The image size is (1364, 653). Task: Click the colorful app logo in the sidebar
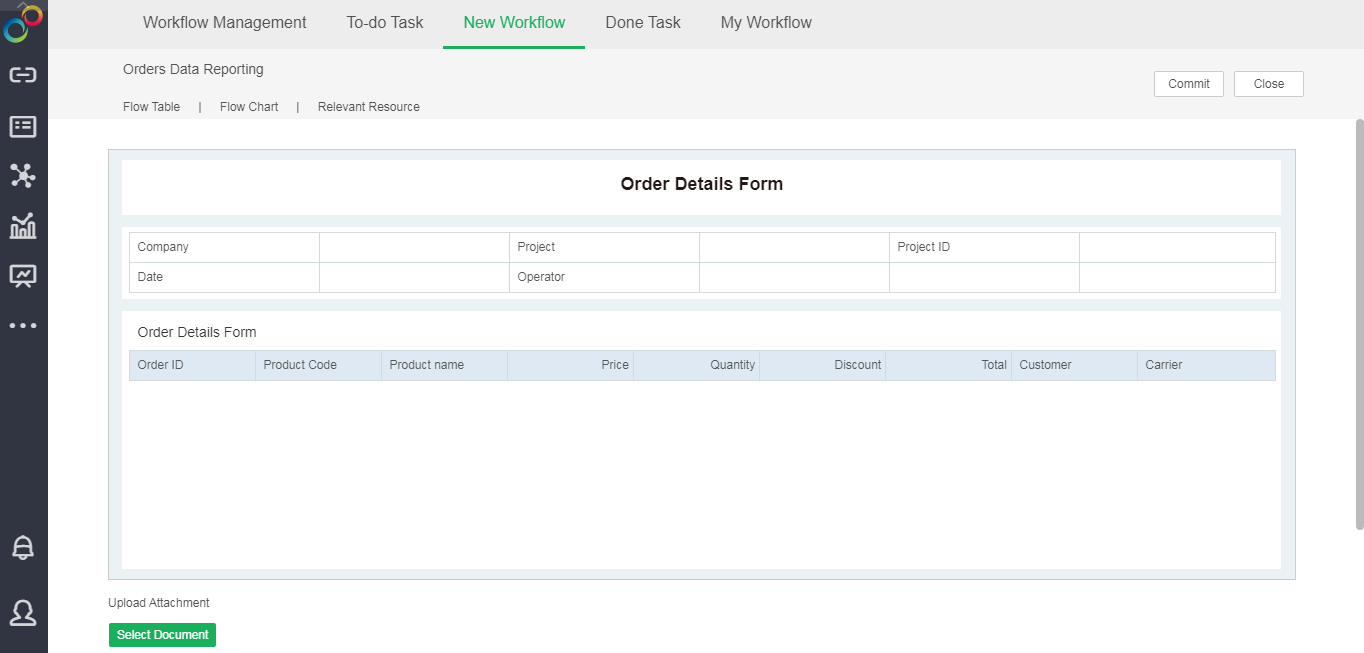click(x=23, y=23)
